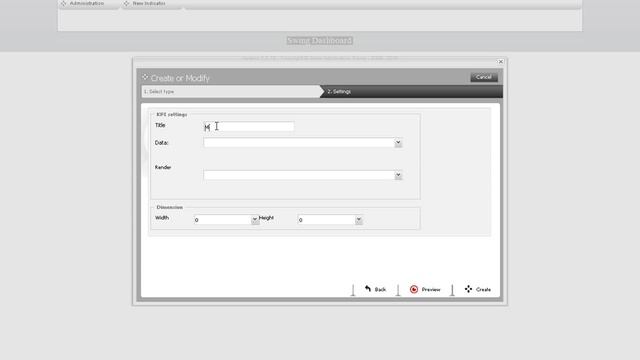Screen dimensions: 640x360
Task: Click the Render field label
Action: coord(163,167)
